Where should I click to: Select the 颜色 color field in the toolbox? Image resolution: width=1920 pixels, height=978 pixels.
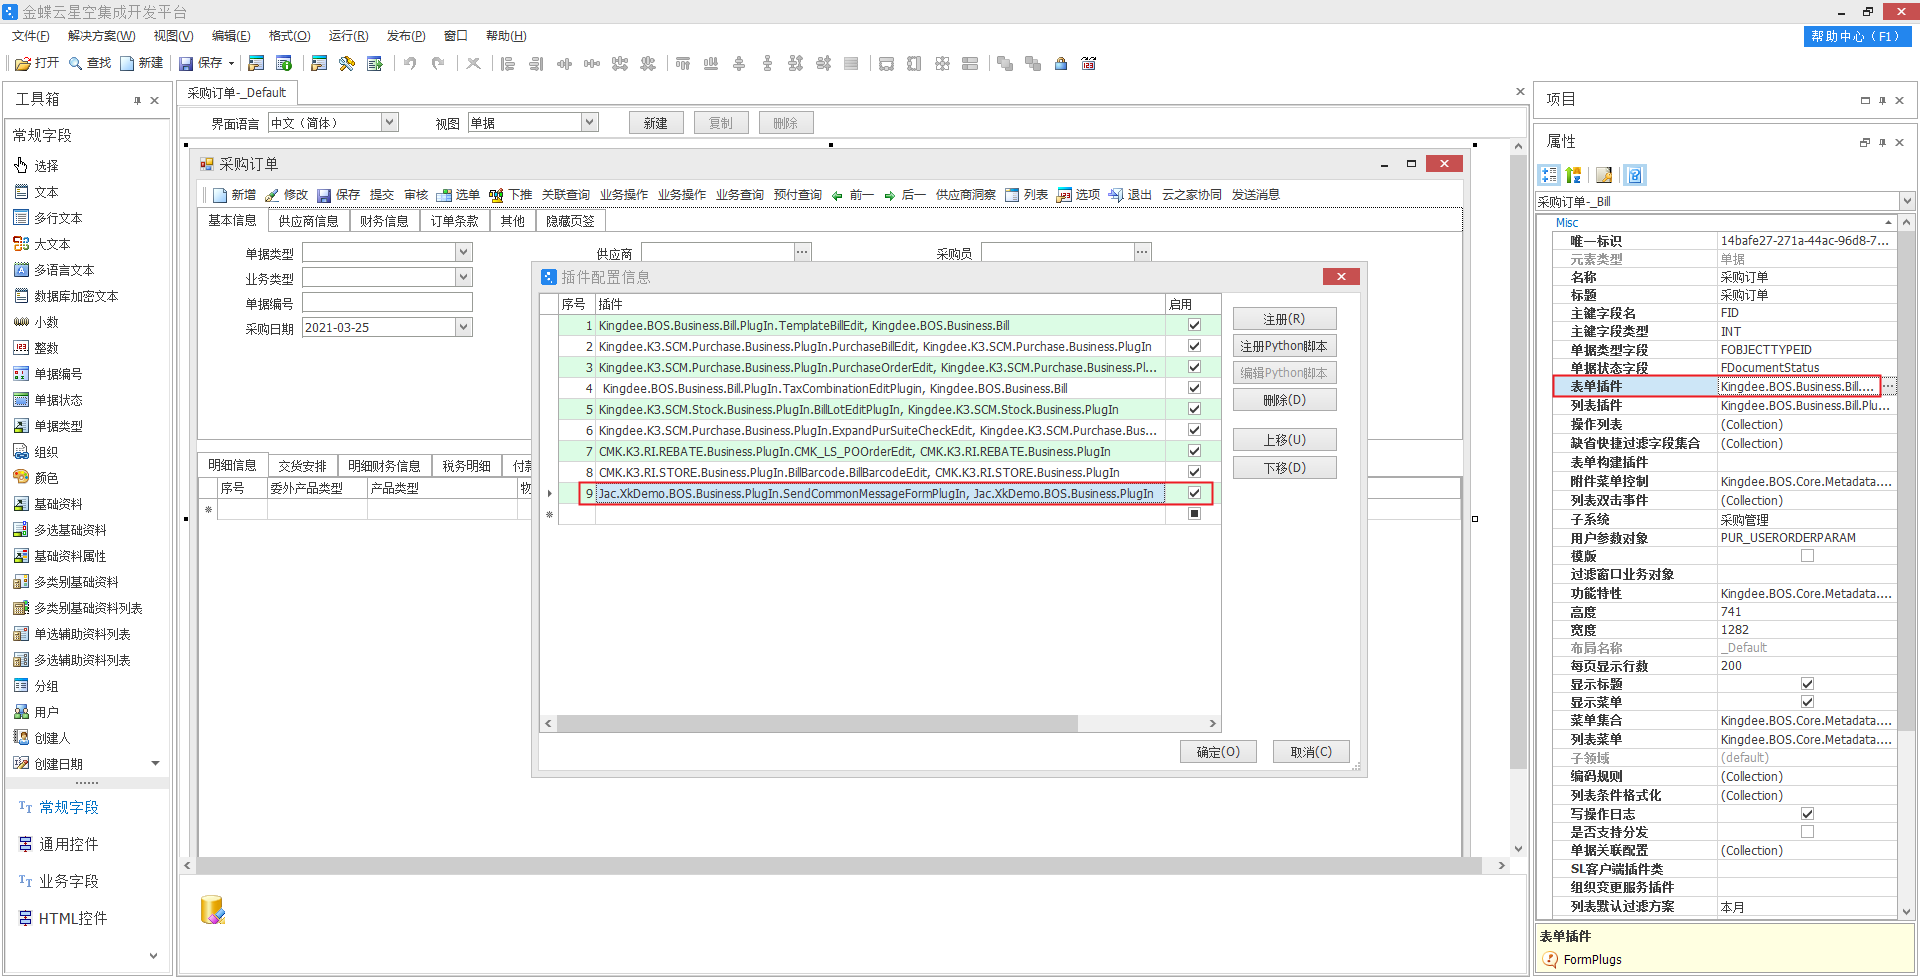coord(46,478)
